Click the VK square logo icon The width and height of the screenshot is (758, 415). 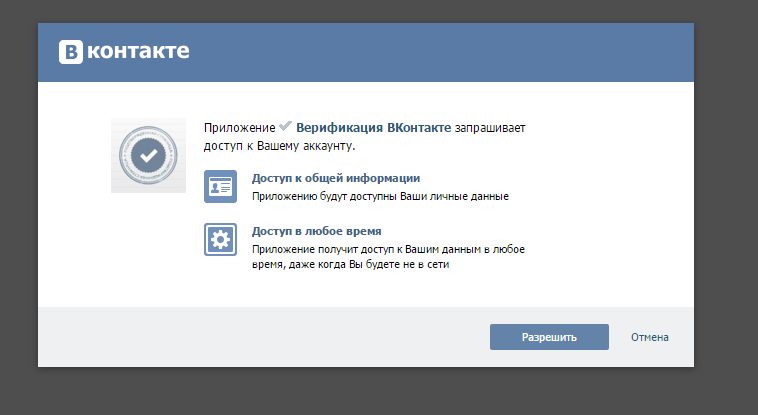[x=71, y=52]
